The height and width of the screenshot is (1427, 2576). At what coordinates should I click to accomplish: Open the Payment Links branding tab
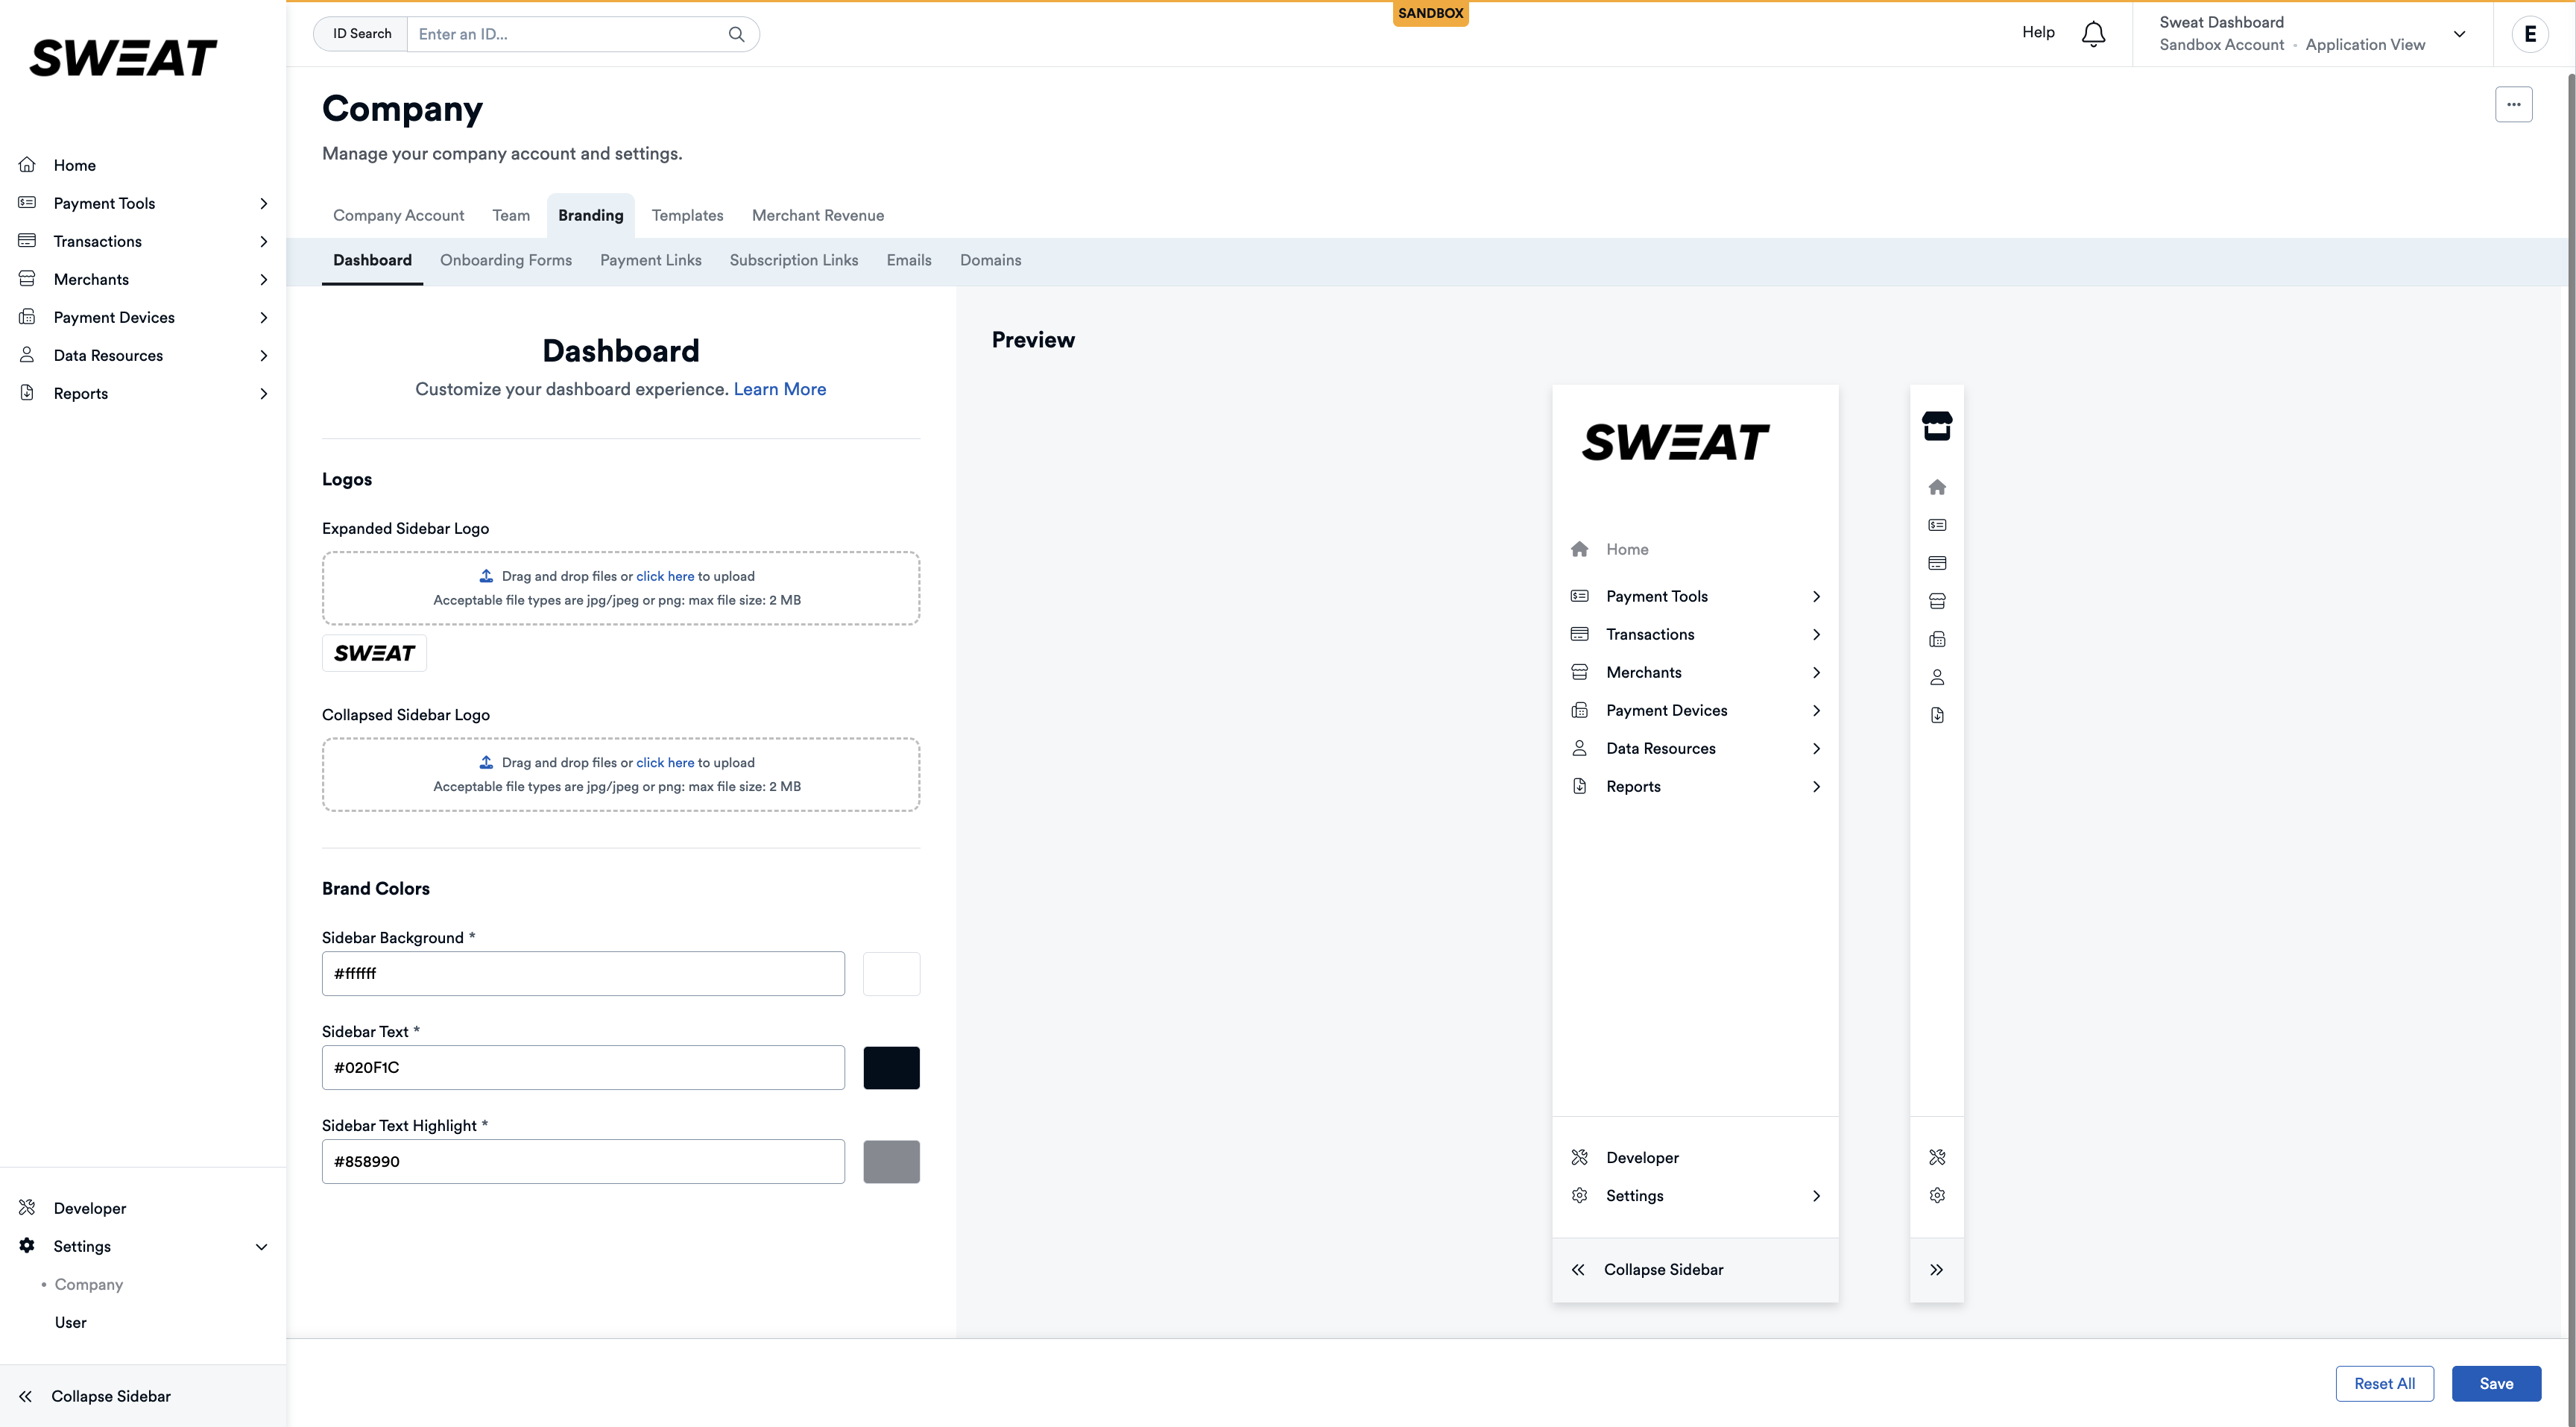(x=650, y=260)
